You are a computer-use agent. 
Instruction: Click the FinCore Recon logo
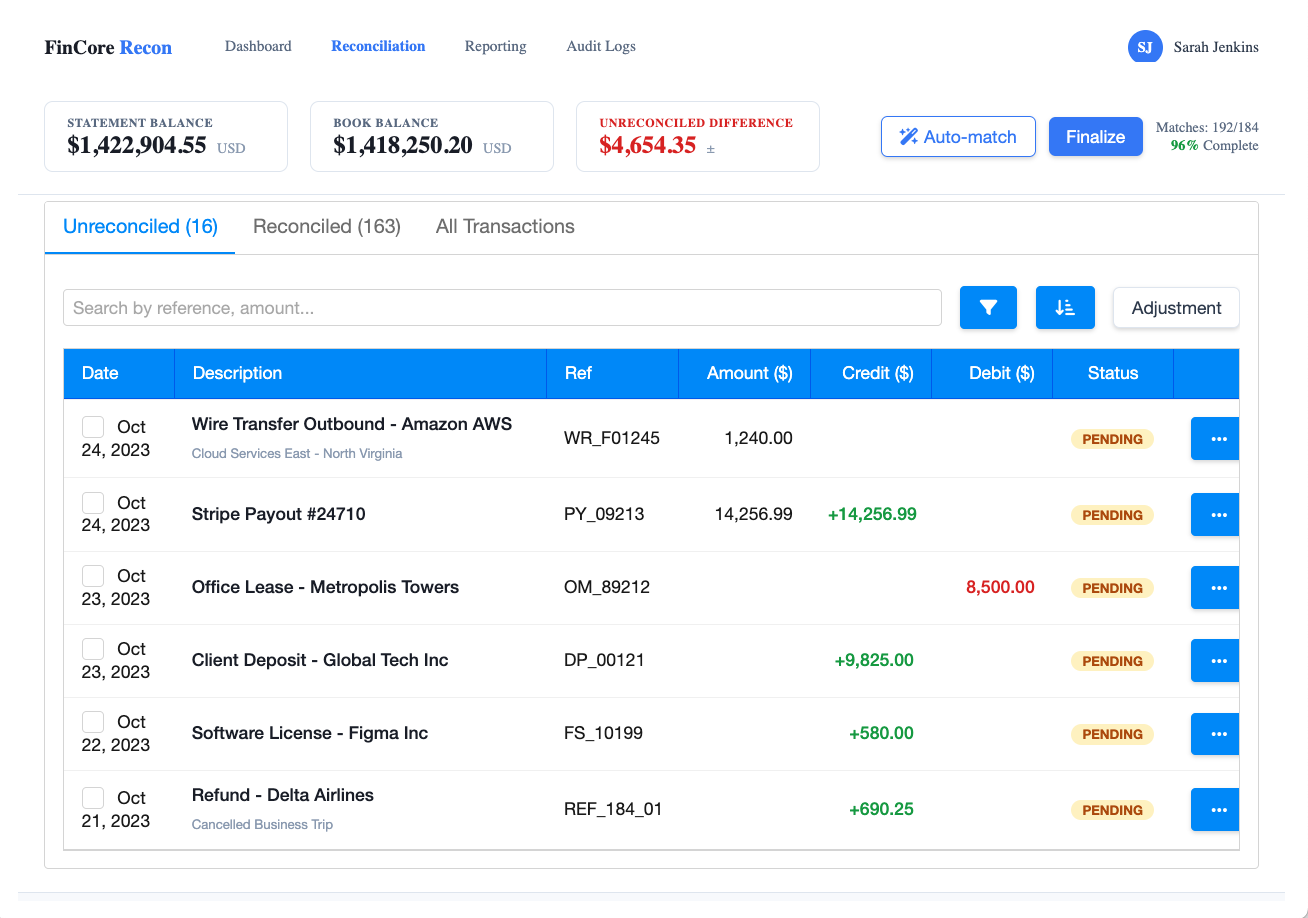[107, 46]
